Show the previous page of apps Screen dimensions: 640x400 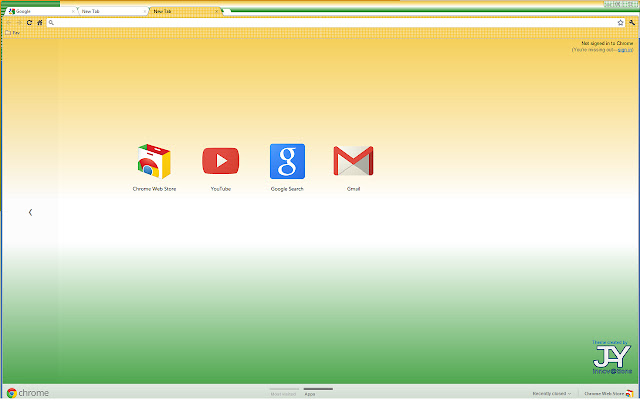coord(31,212)
